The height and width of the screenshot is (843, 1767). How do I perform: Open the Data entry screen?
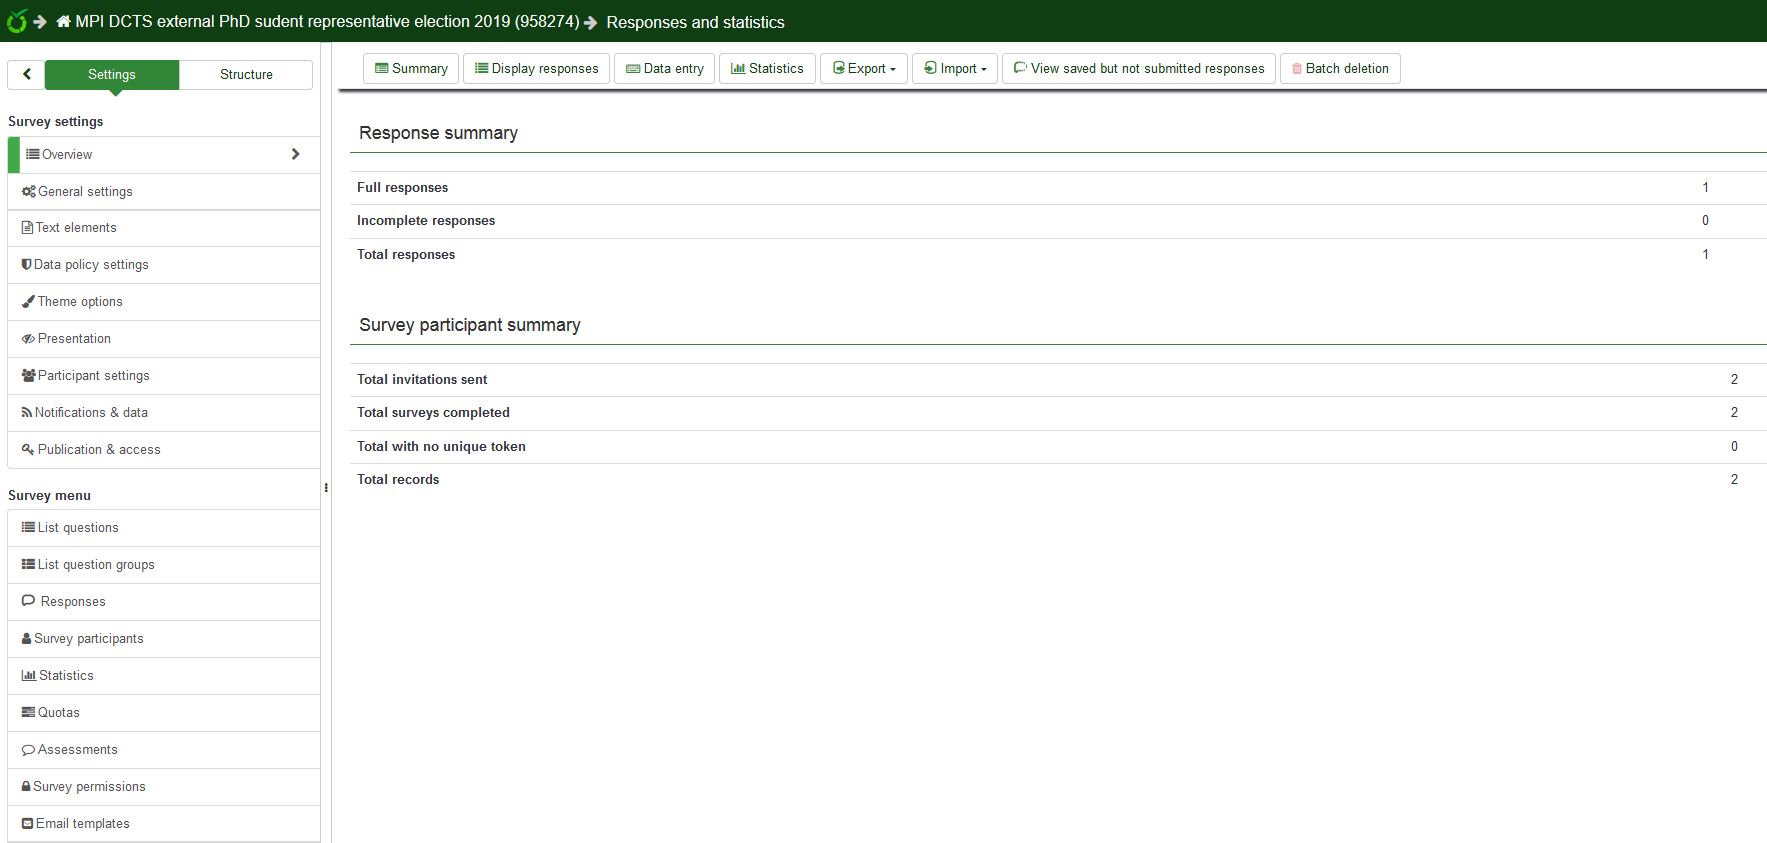[x=664, y=69]
